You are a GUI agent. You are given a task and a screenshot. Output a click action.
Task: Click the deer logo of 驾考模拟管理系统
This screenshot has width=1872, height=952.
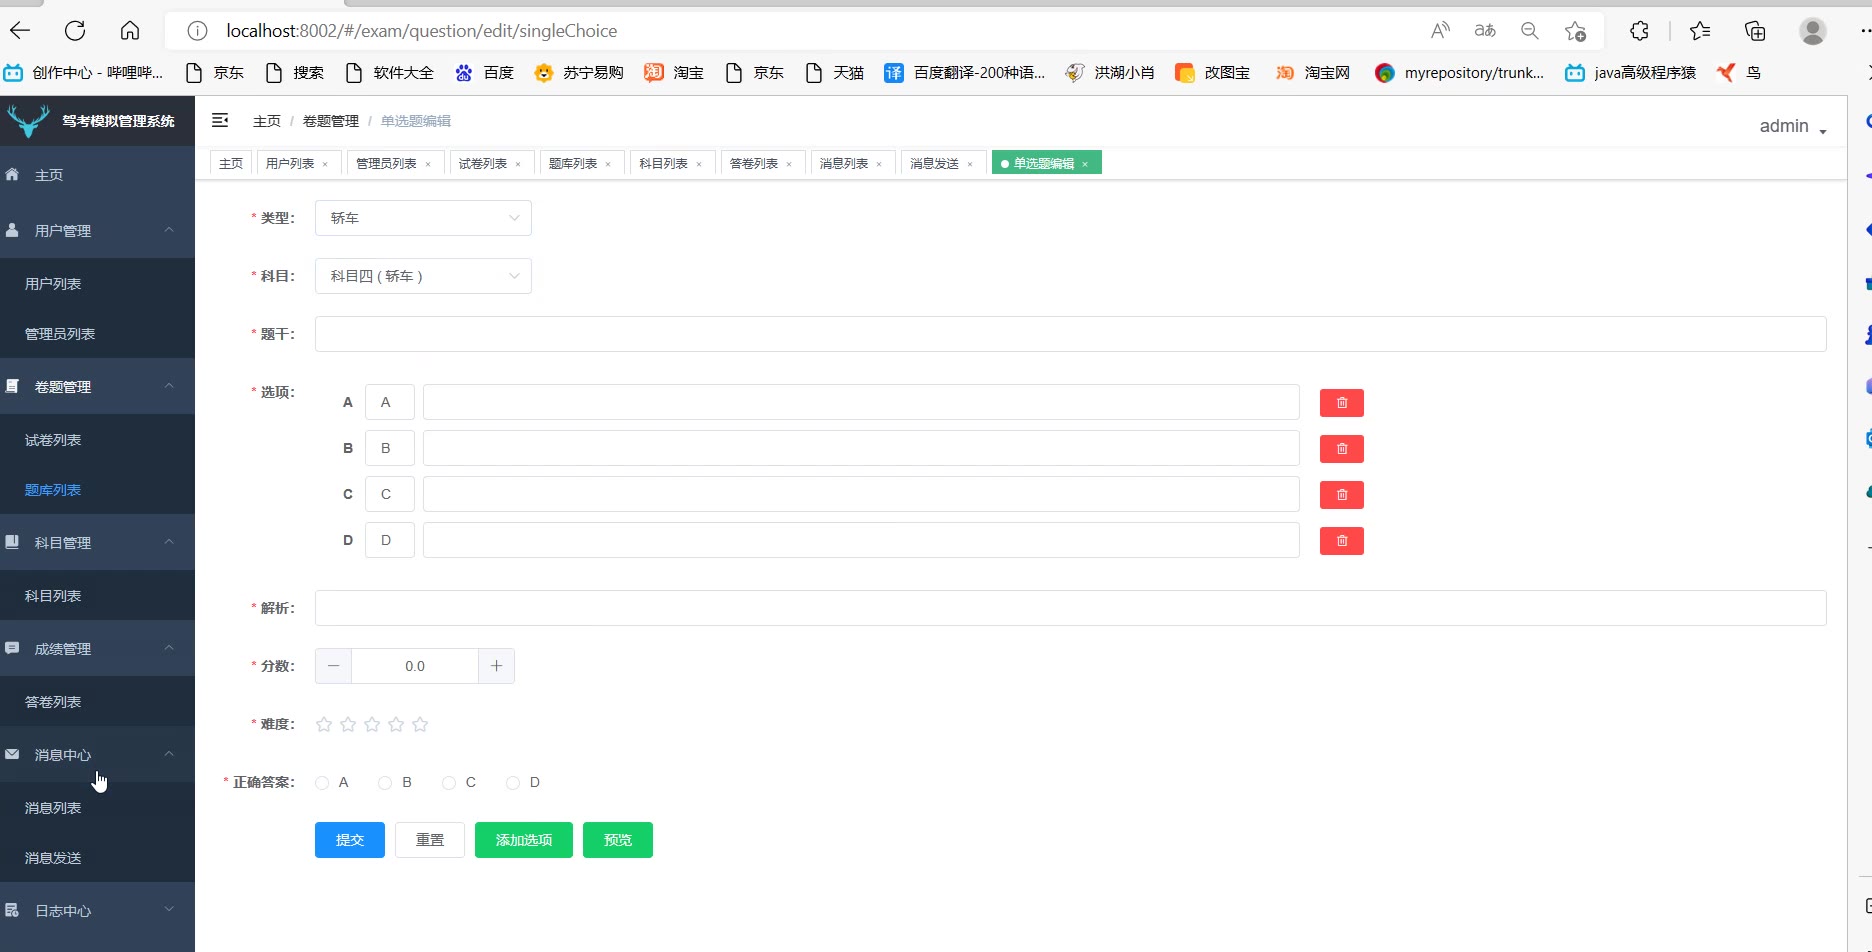(x=28, y=121)
